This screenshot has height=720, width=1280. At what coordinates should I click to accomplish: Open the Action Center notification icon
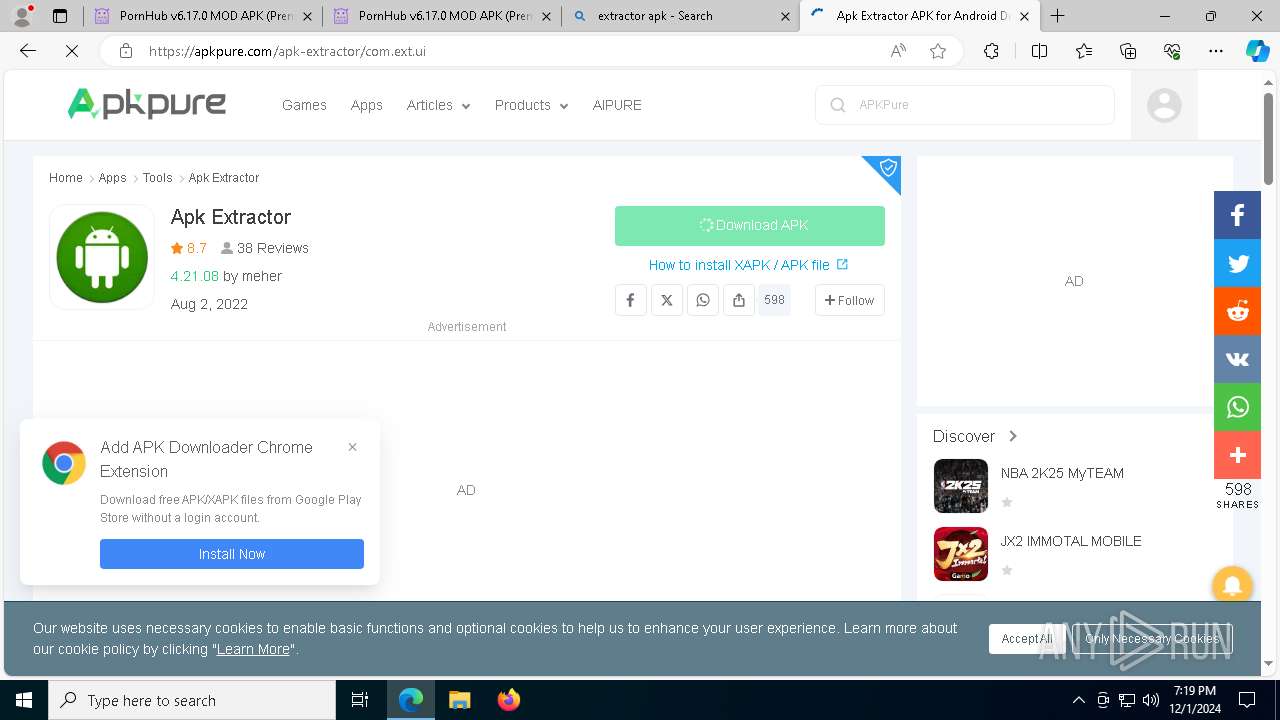[1247, 700]
